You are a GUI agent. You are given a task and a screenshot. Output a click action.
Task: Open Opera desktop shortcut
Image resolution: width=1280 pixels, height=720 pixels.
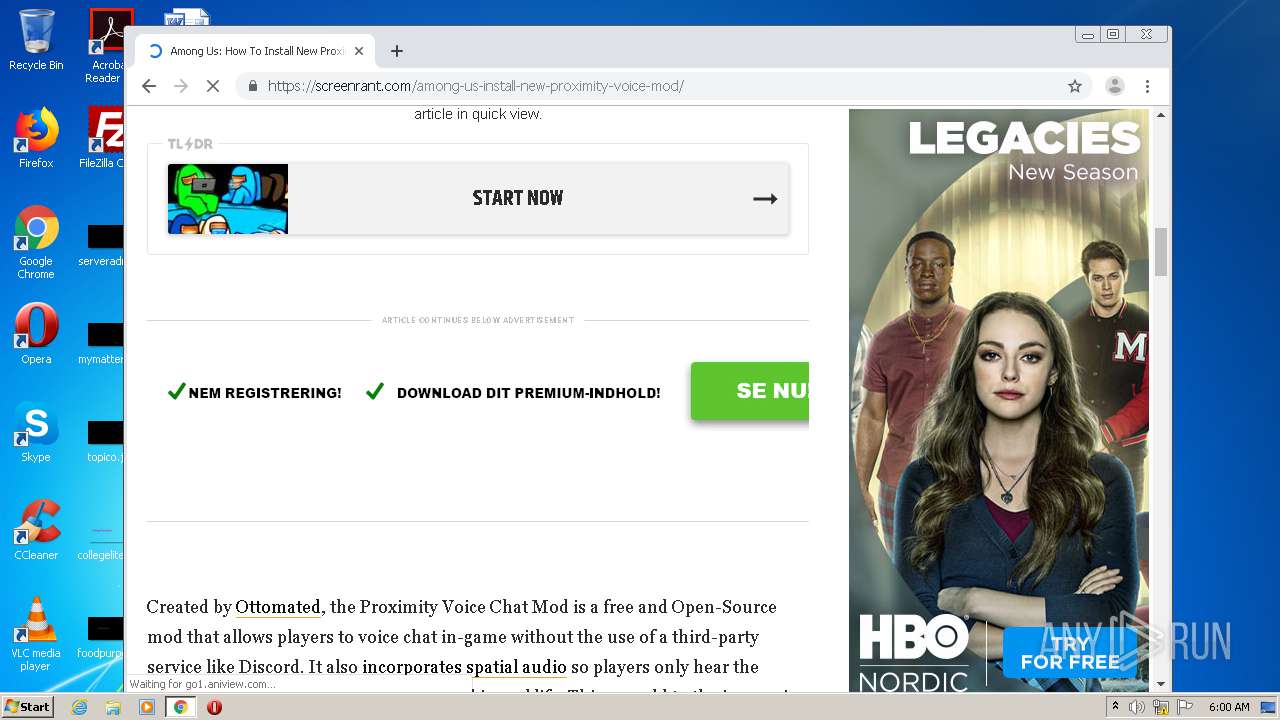36,334
